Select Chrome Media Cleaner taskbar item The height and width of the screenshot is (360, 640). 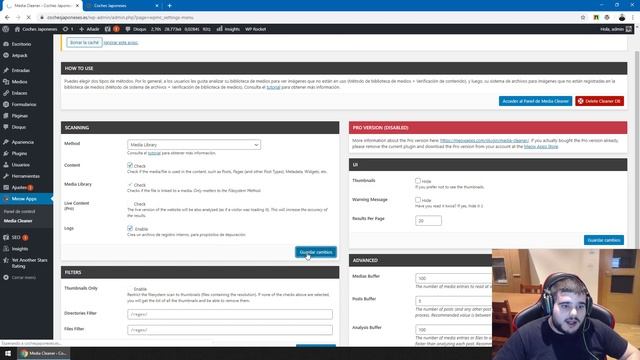click(x=43, y=353)
